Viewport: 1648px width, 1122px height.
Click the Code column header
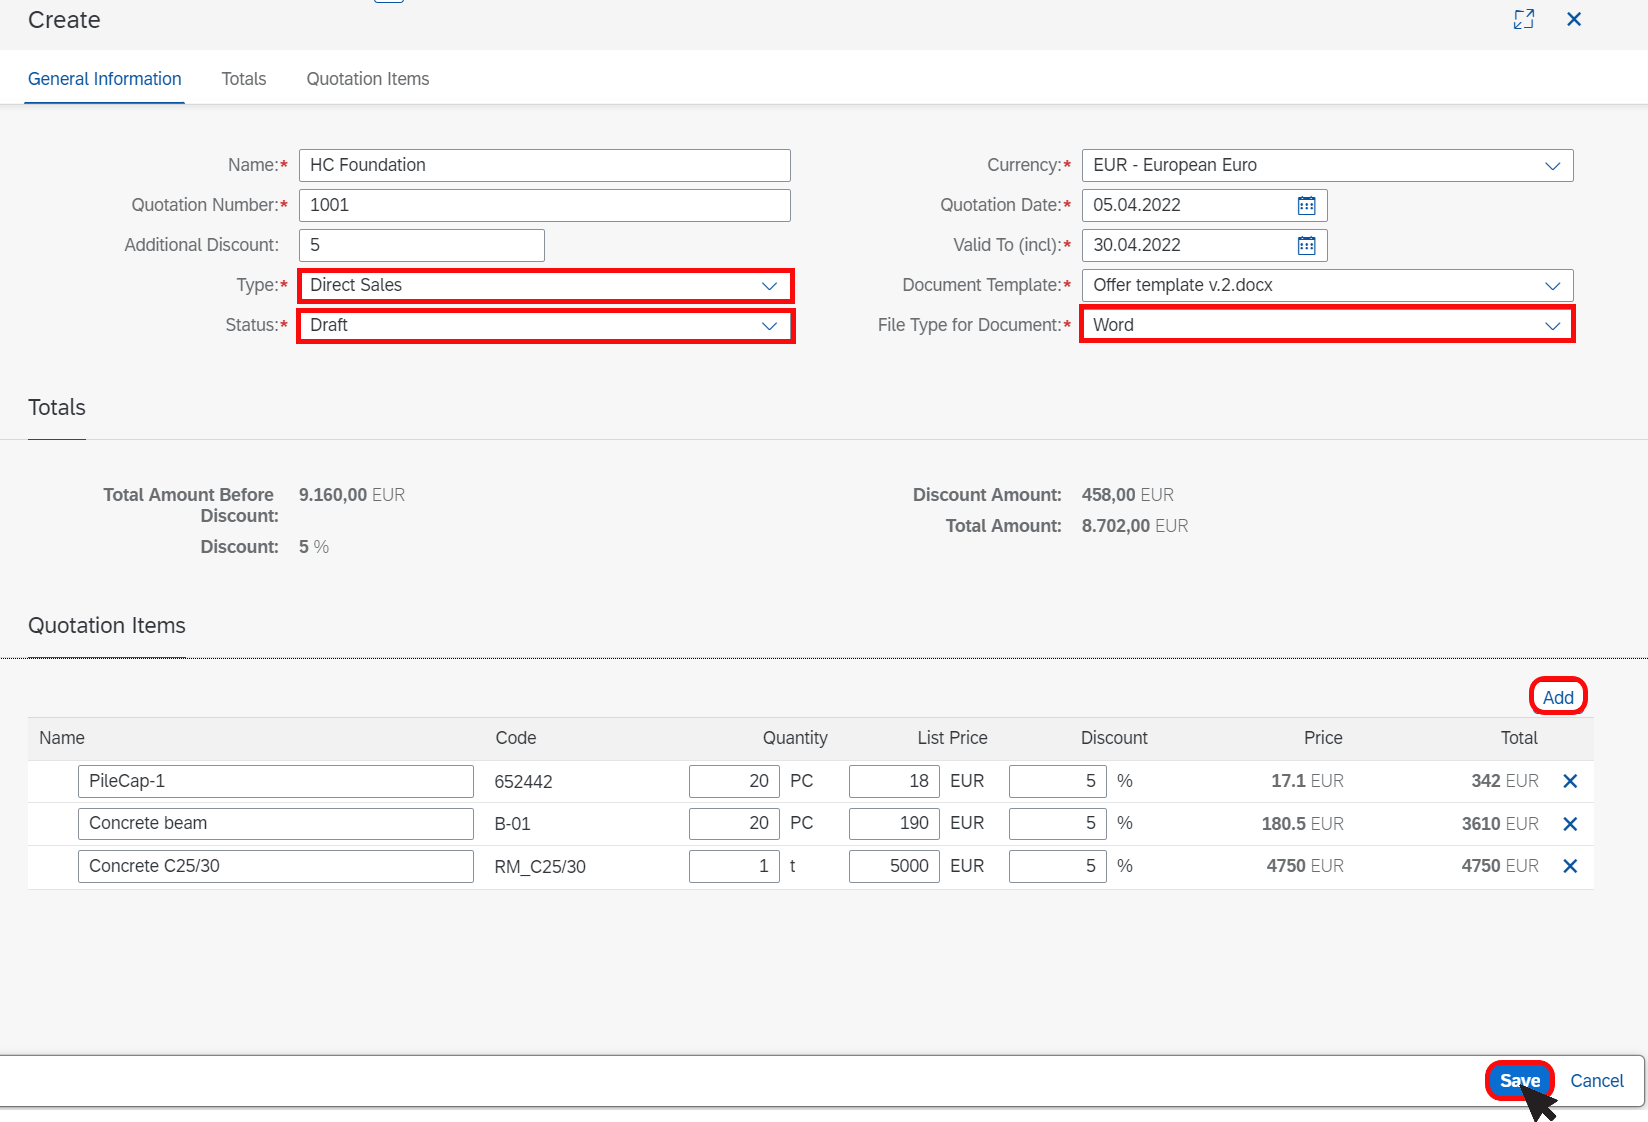click(x=516, y=738)
